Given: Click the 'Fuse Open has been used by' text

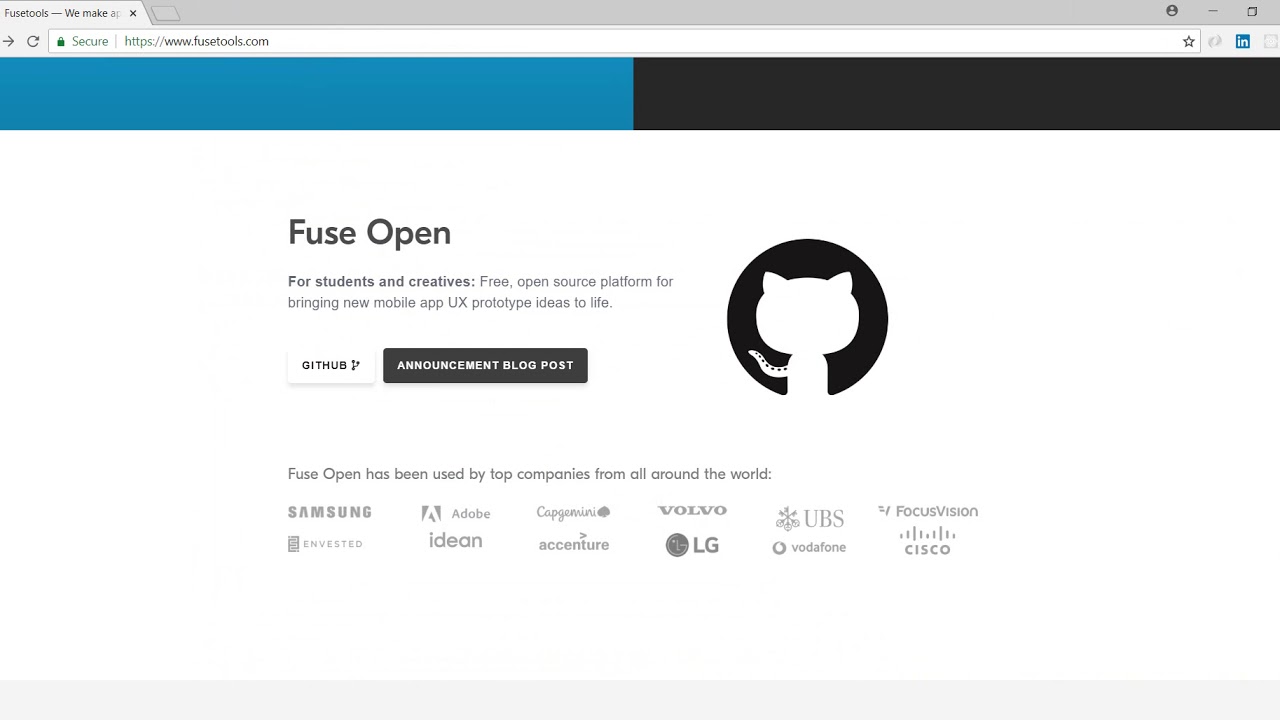Looking at the screenshot, I should coord(387,474).
